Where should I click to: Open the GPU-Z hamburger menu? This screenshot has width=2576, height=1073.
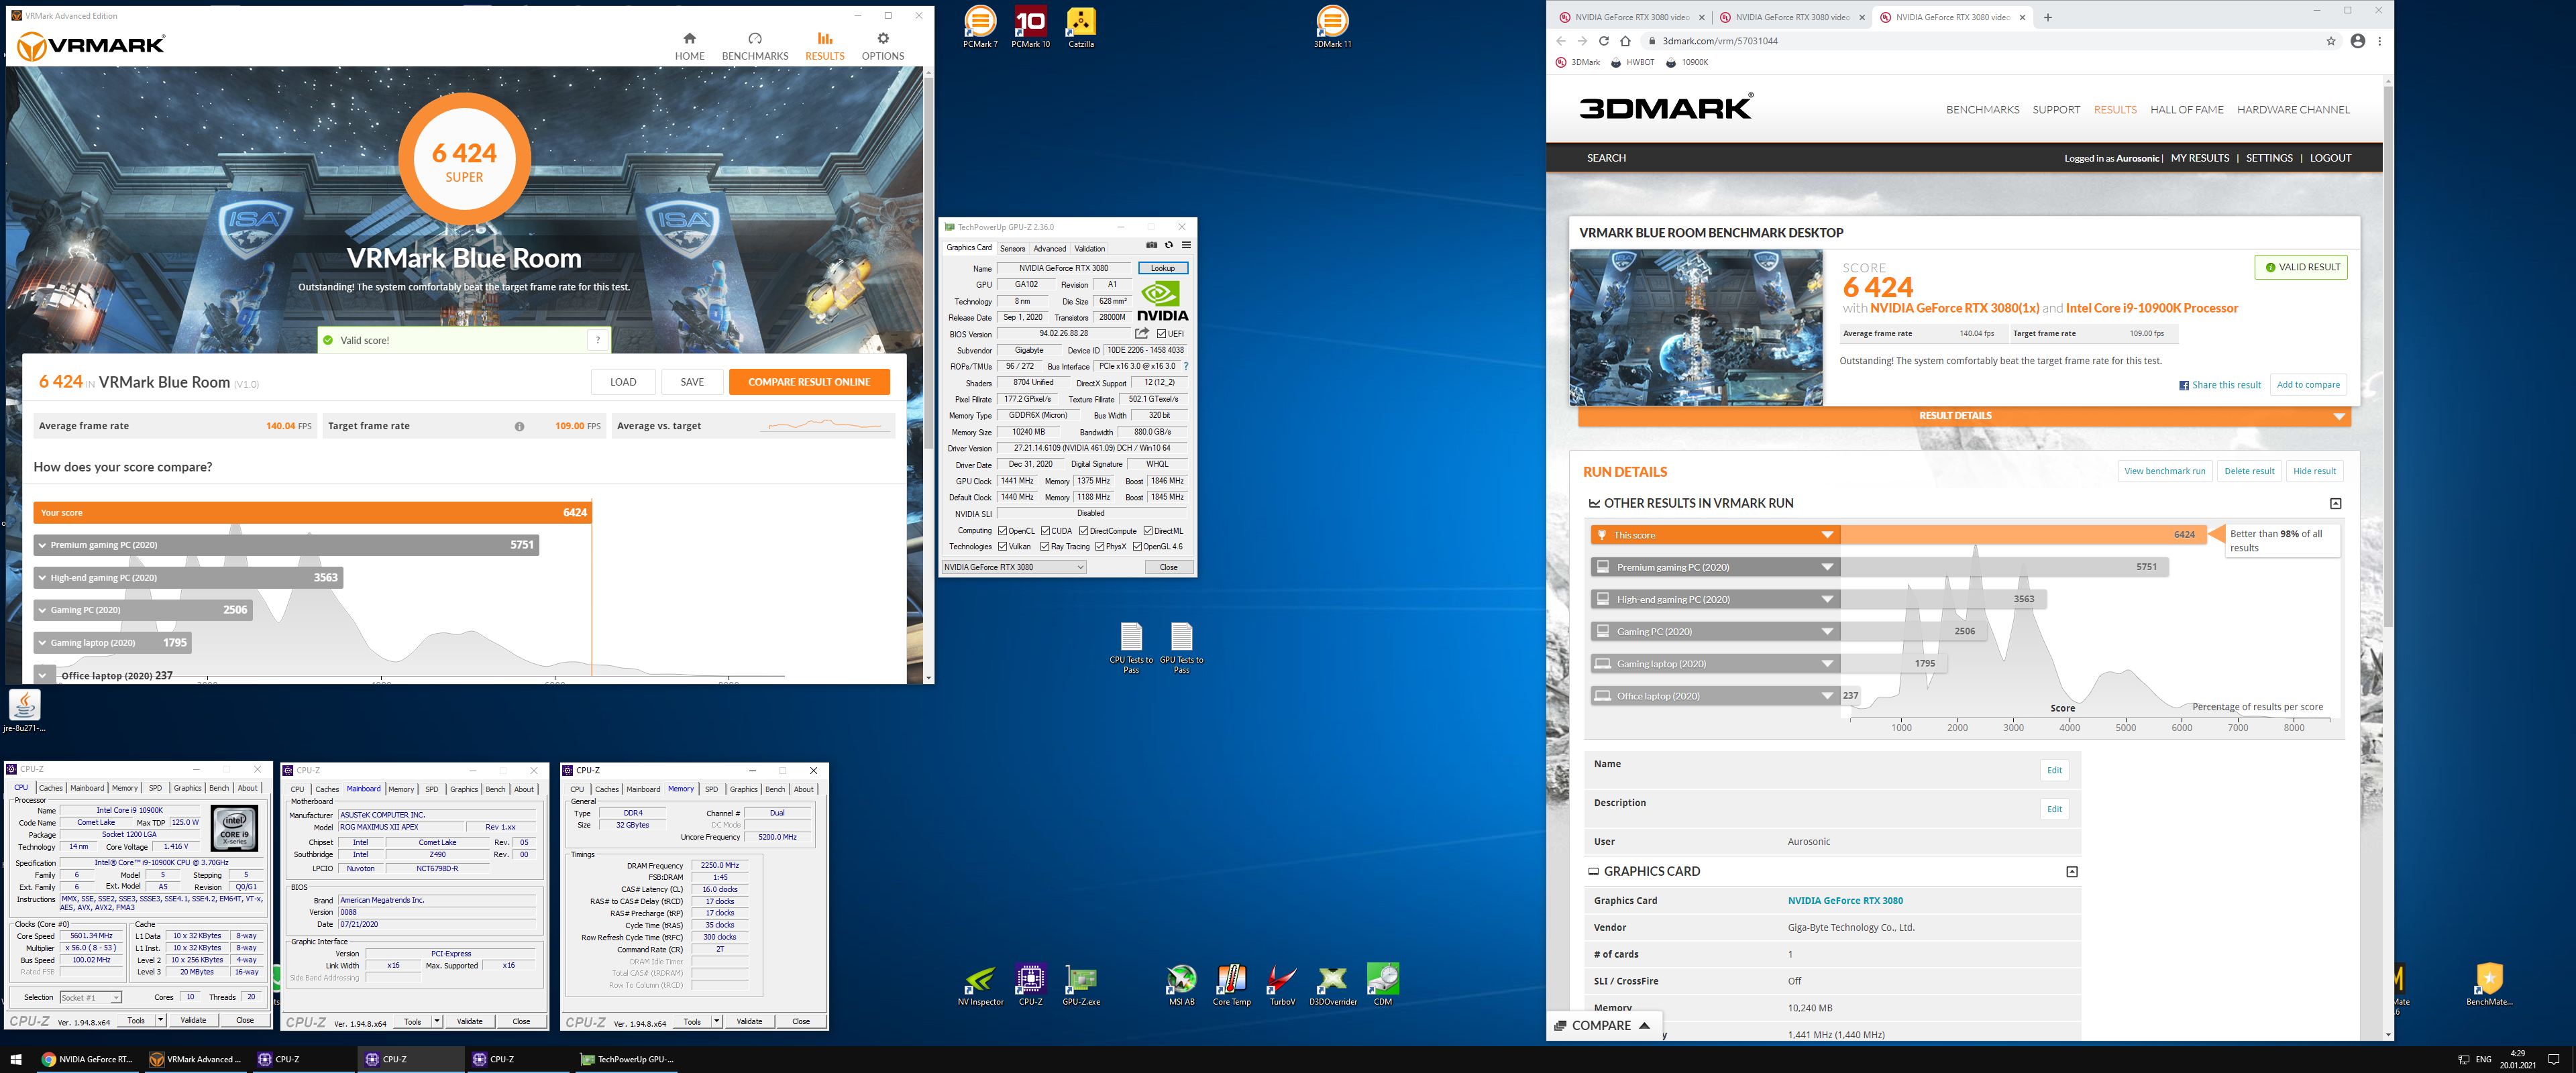(1186, 245)
